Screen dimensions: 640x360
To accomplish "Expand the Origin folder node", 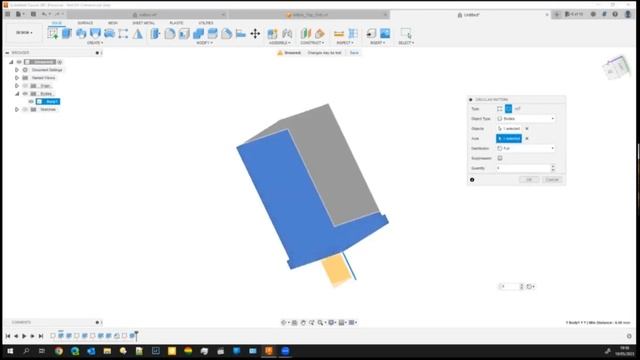I will pyautogui.click(x=17, y=86).
